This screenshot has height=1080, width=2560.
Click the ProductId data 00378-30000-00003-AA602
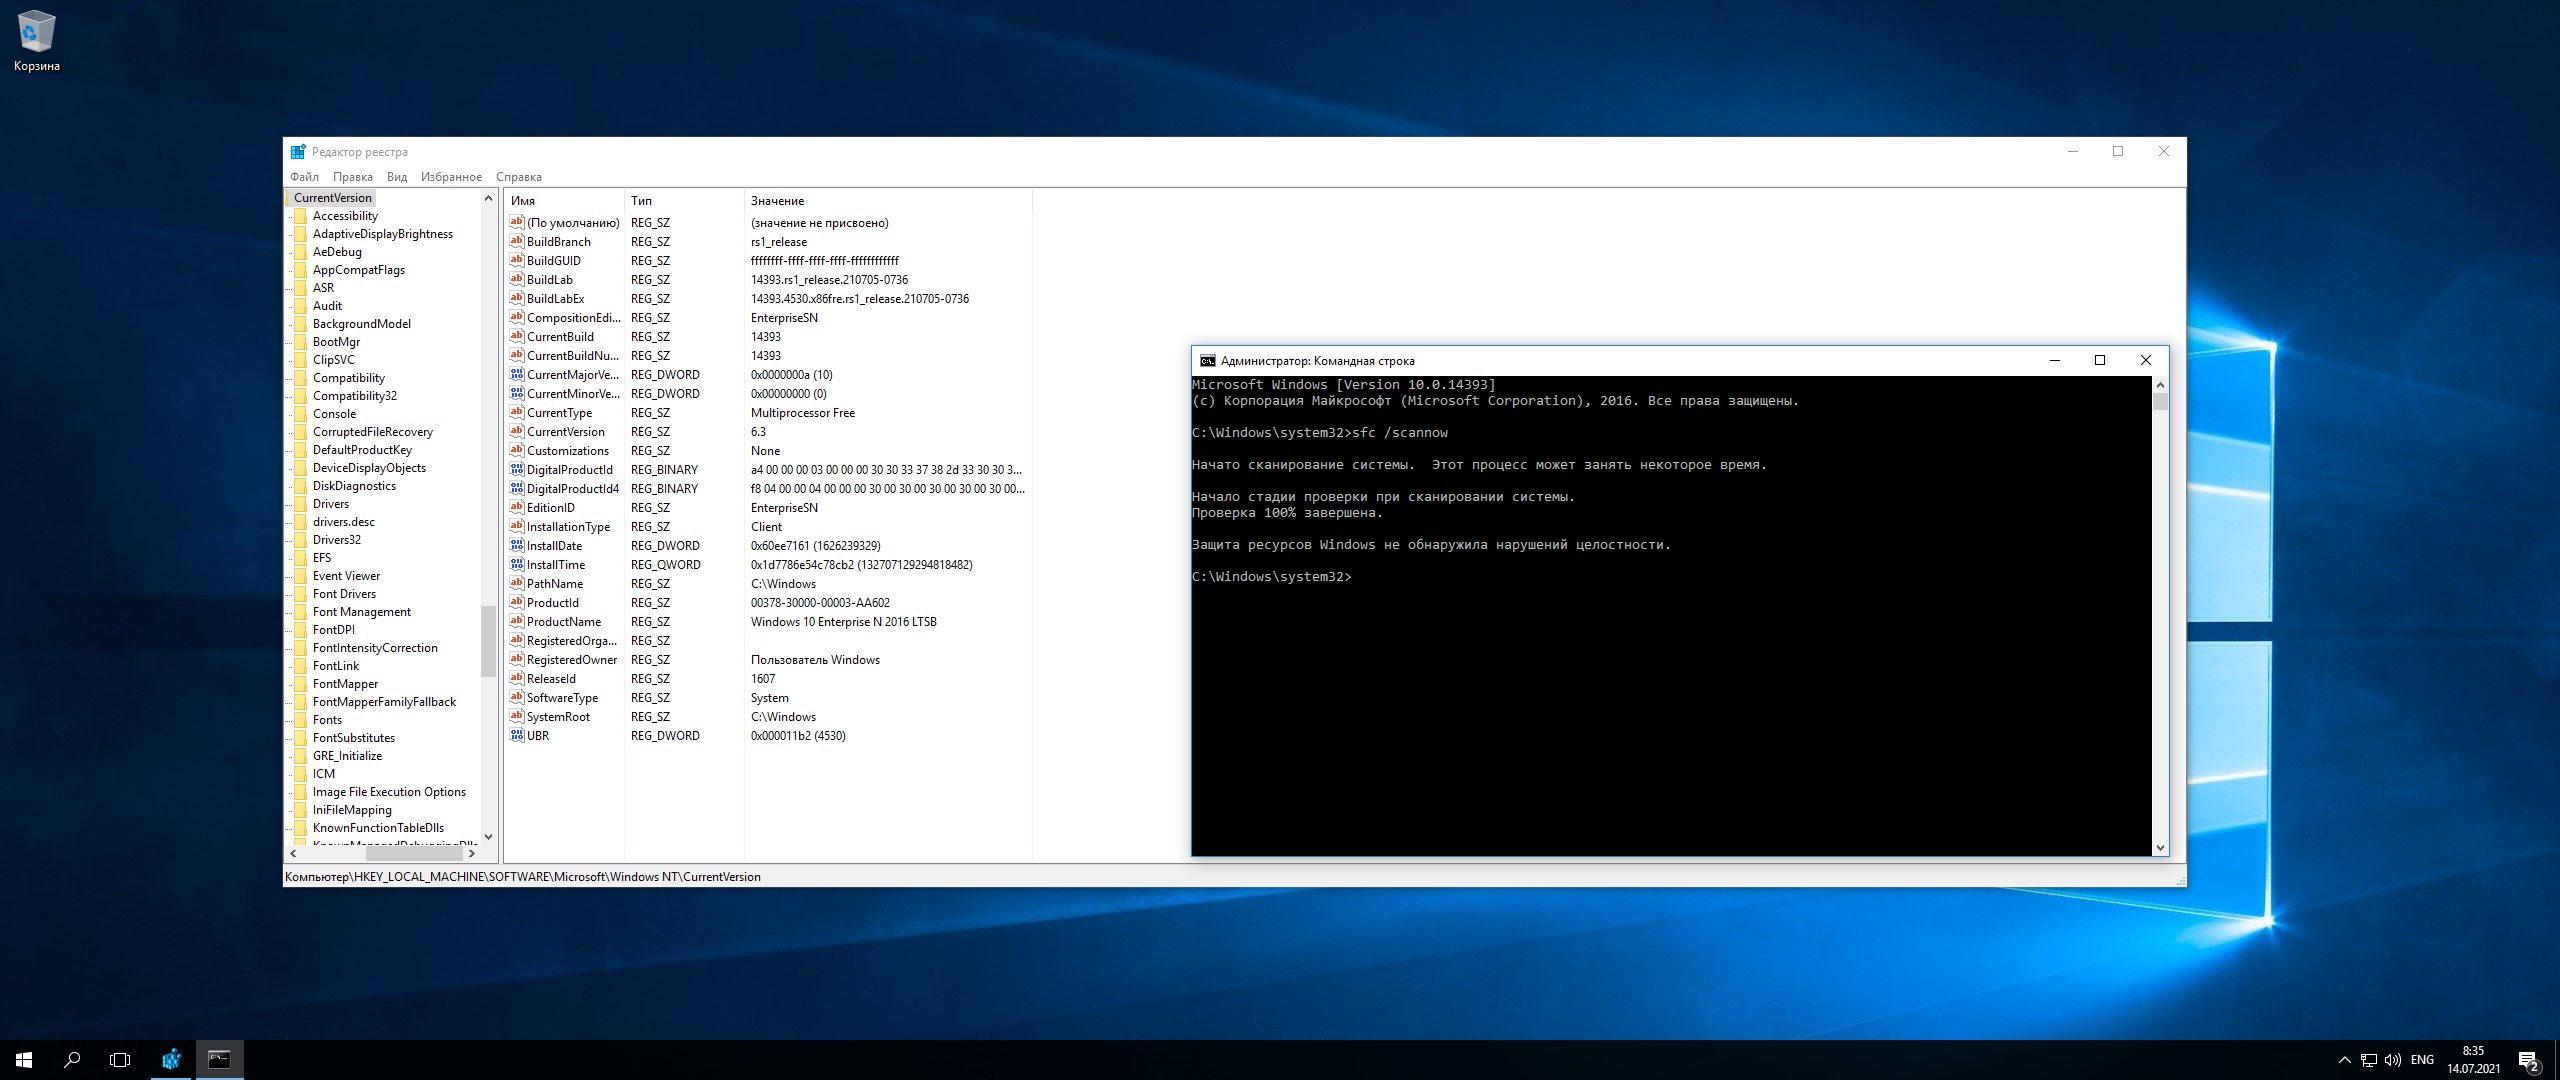pyautogui.click(x=820, y=603)
